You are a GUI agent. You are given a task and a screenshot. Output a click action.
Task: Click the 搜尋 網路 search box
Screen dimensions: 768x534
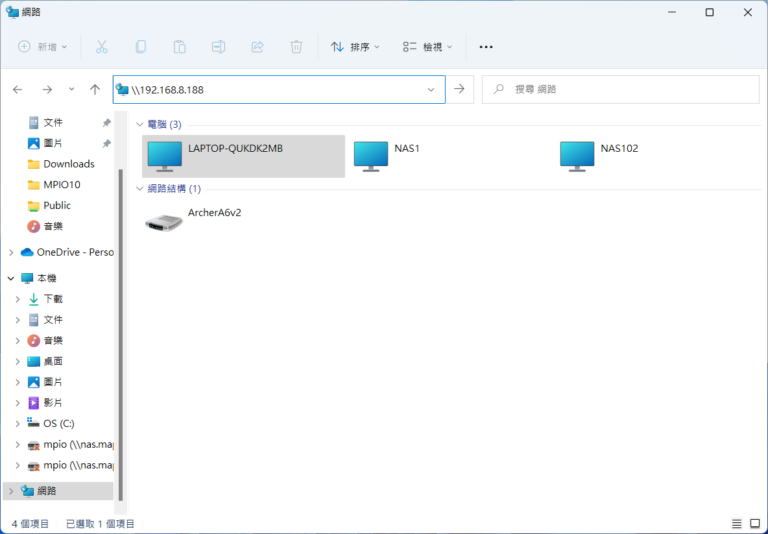point(621,89)
